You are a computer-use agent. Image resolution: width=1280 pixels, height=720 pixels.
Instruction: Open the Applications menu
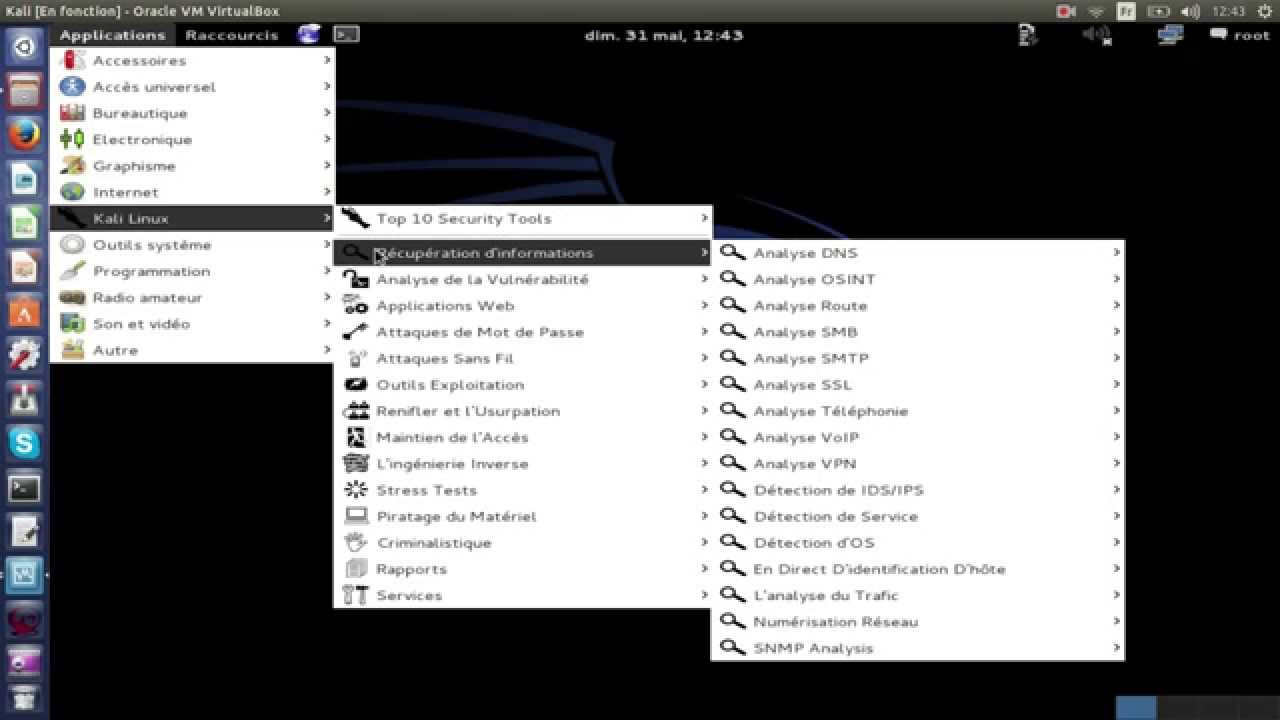click(x=112, y=35)
